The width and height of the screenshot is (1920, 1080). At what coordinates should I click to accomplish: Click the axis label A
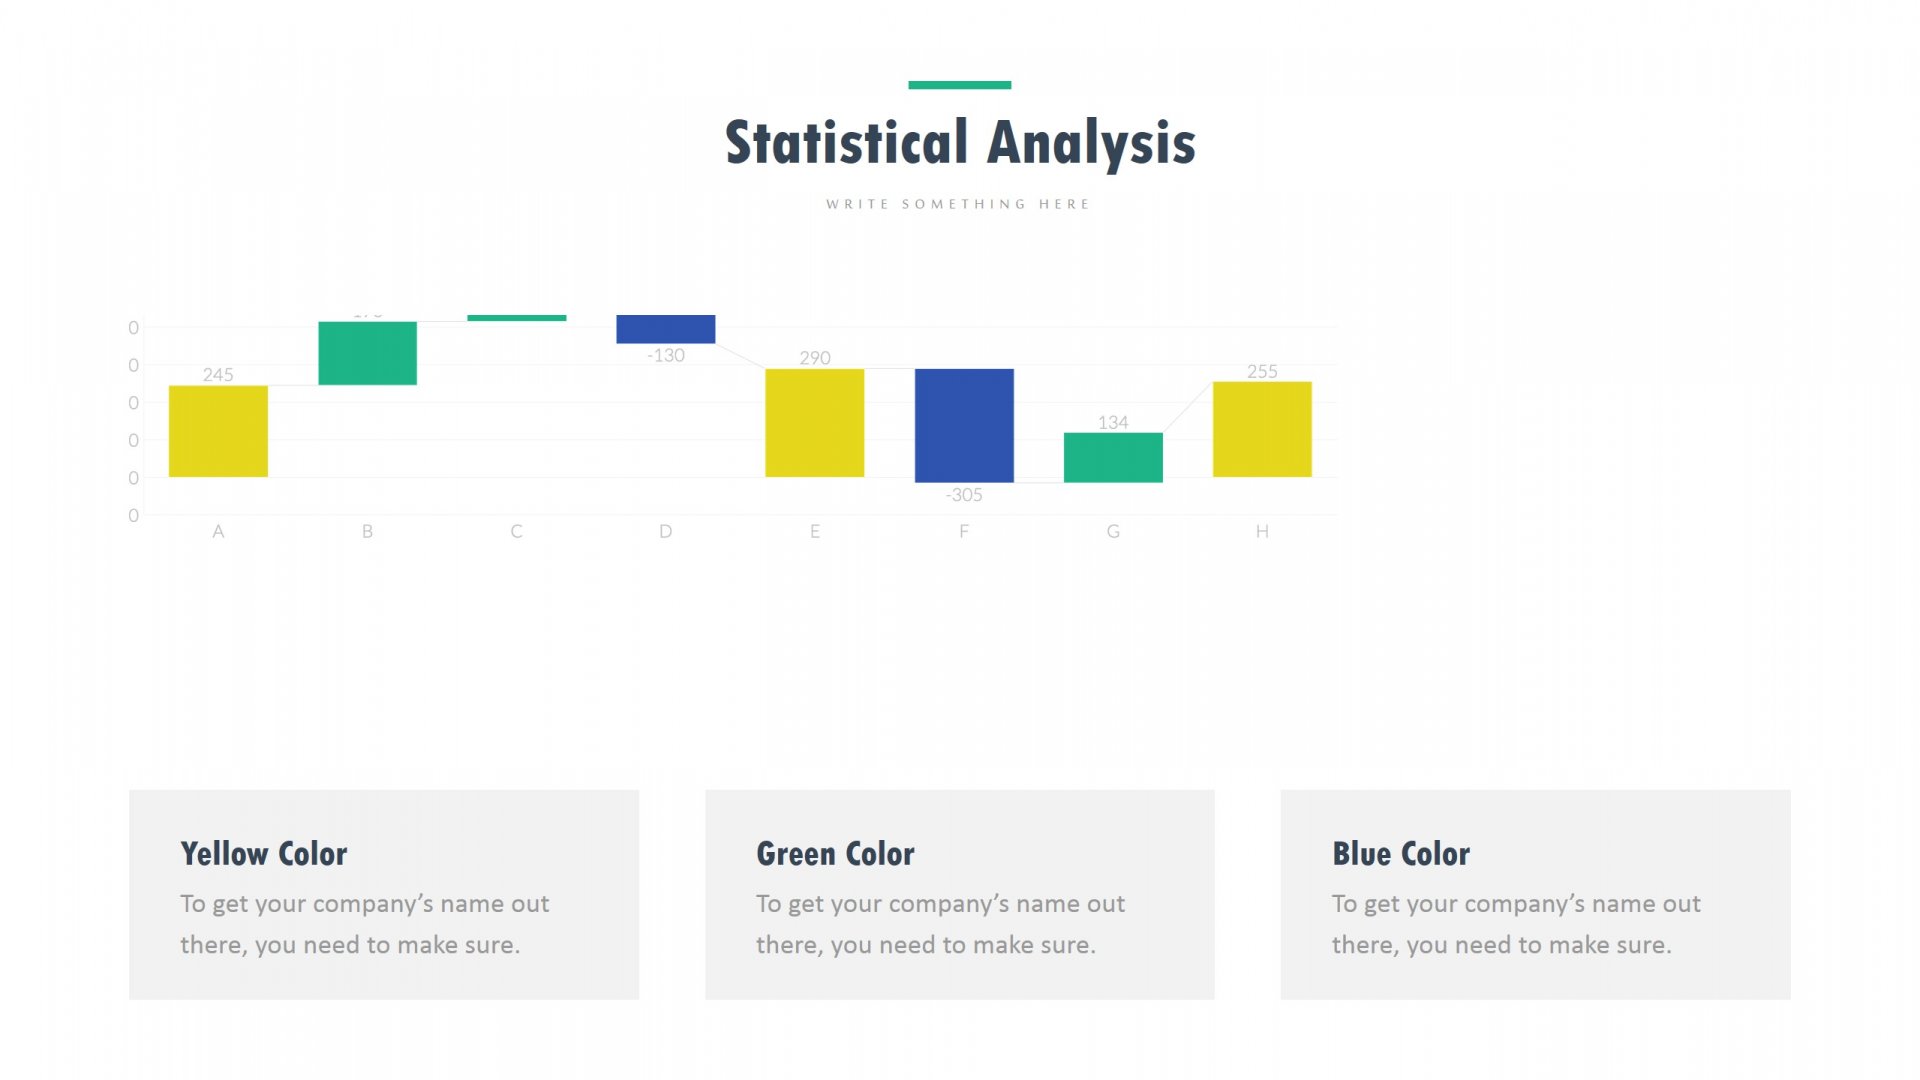(x=218, y=532)
